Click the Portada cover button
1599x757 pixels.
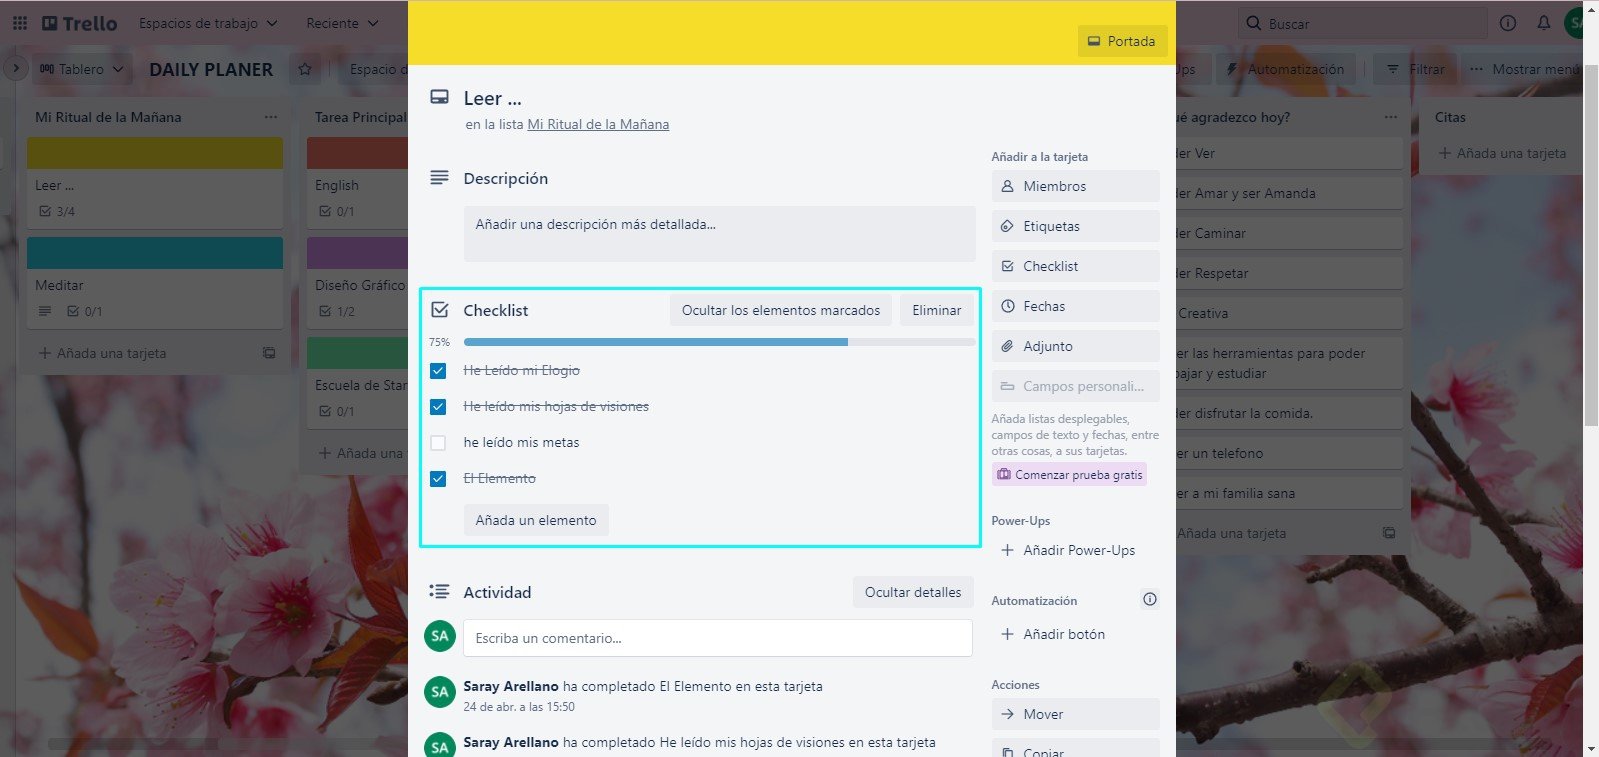tap(1122, 41)
